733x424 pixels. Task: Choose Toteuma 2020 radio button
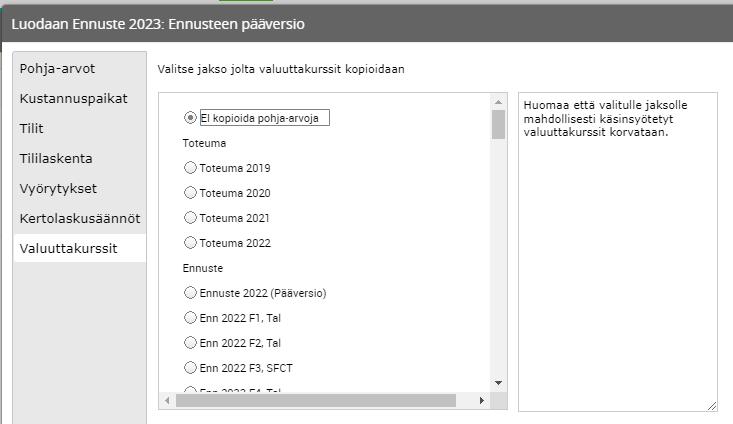pyautogui.click(x=191, y=193)
